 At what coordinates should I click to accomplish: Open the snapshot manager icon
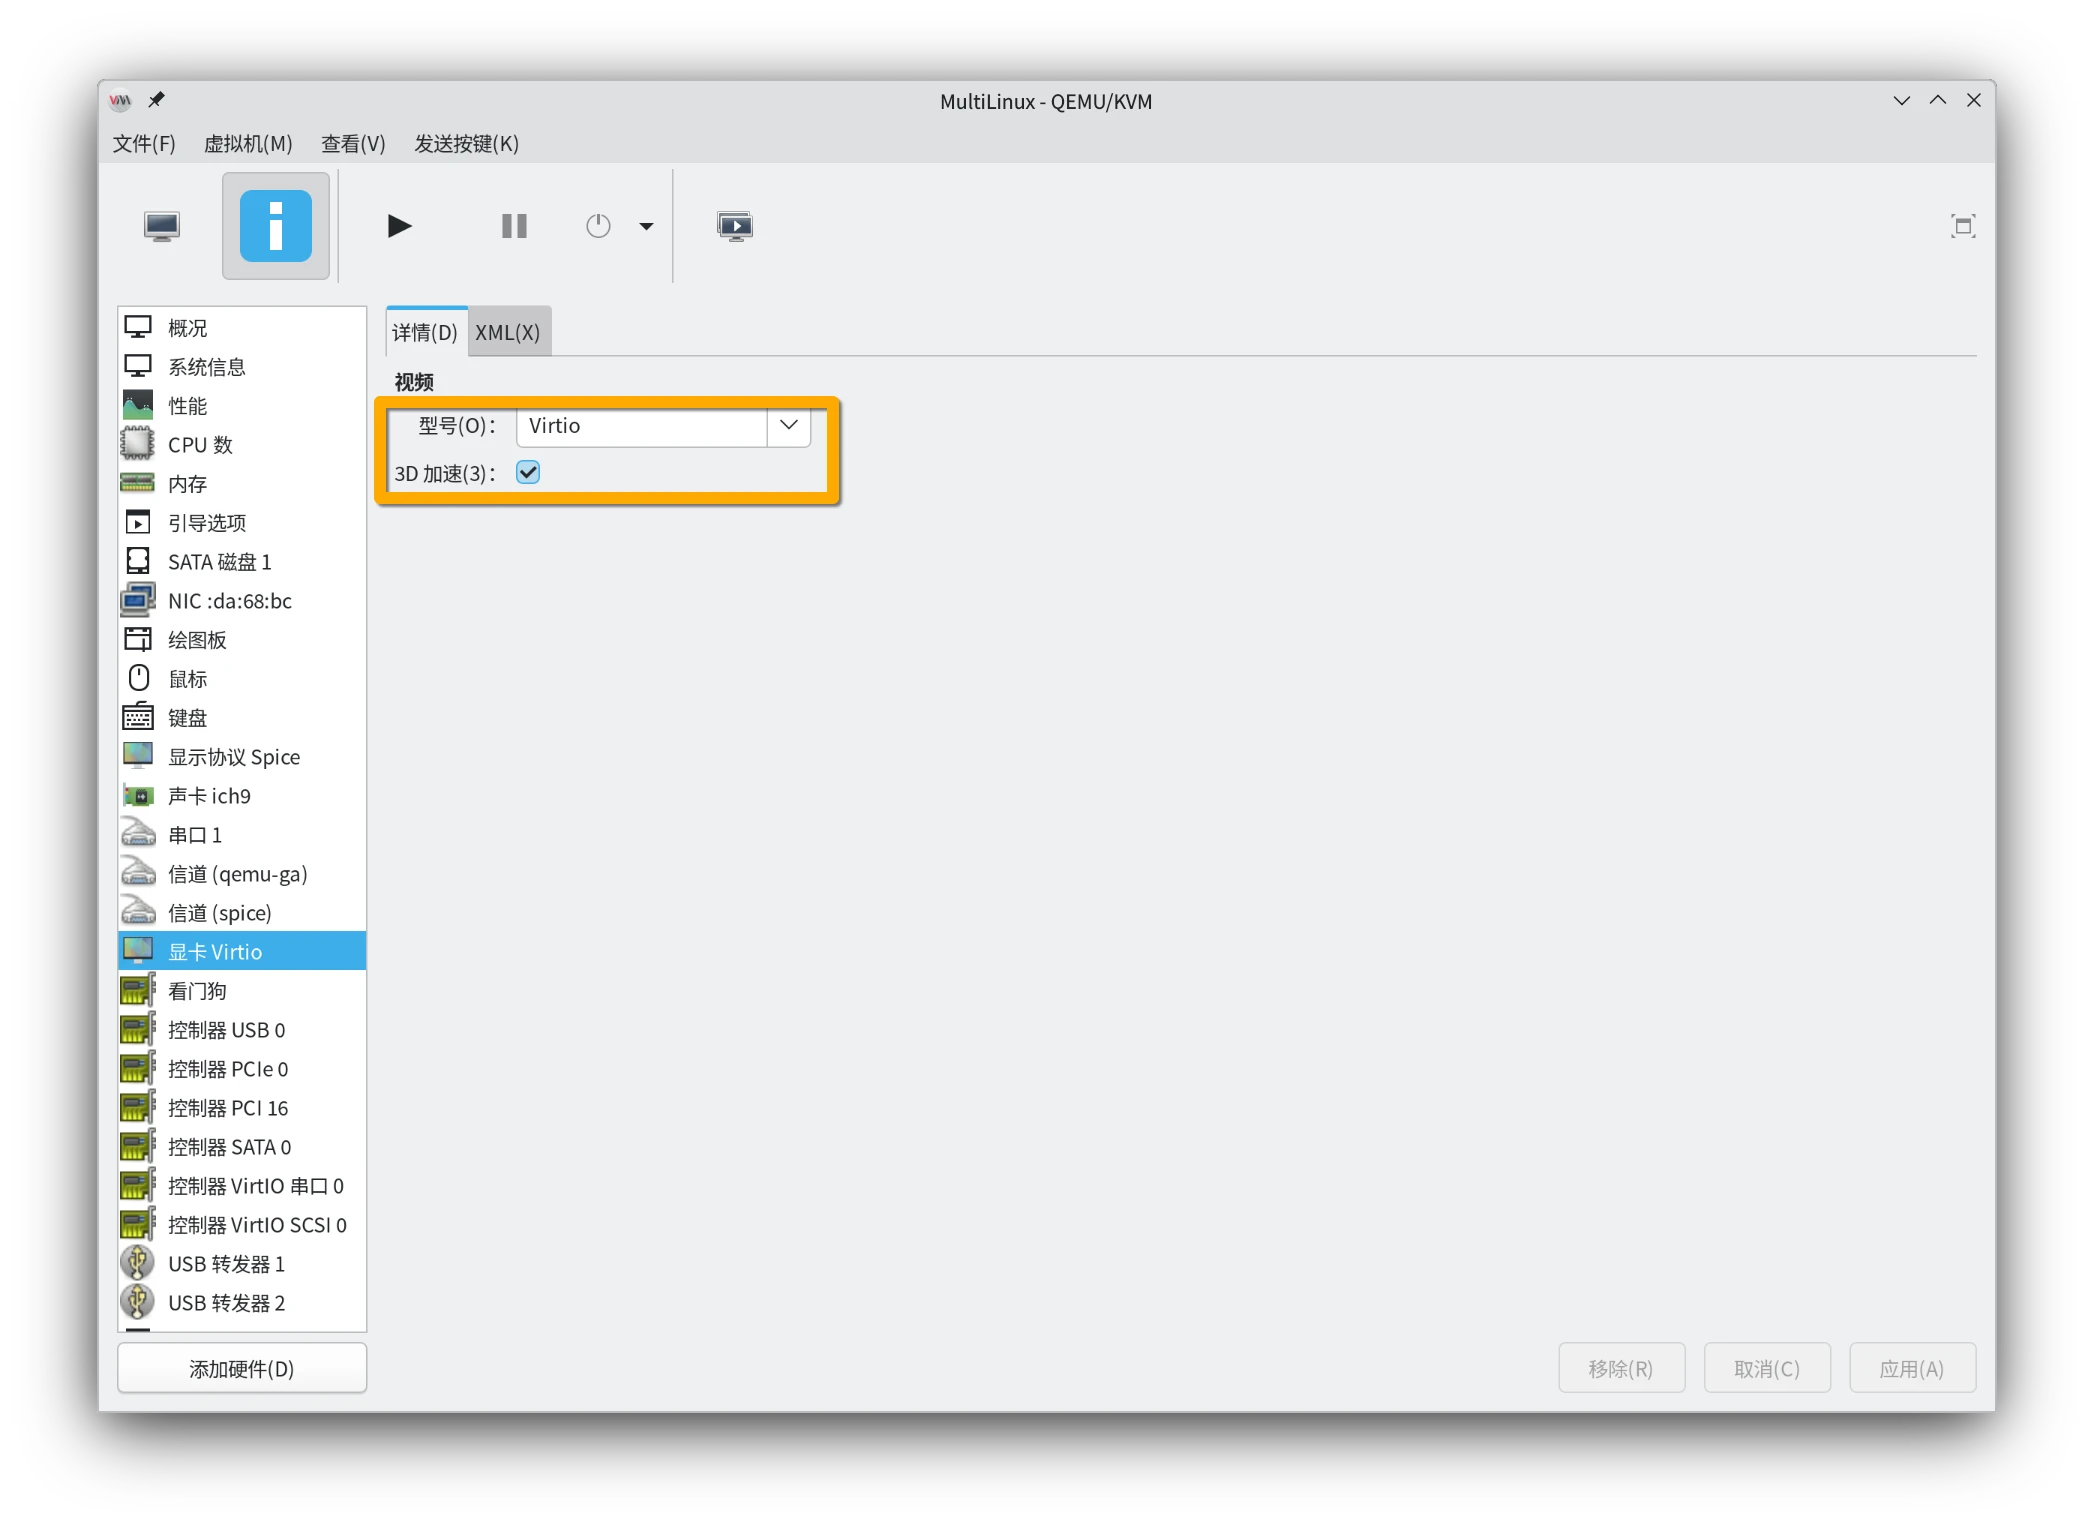coord(735,226)
